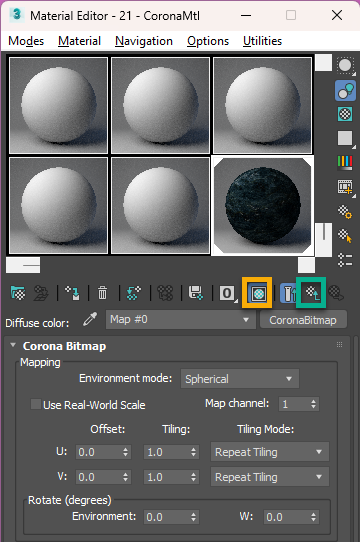Click the Make Unique icon
This screenshot has width=360, height=542.
[165, 293]
